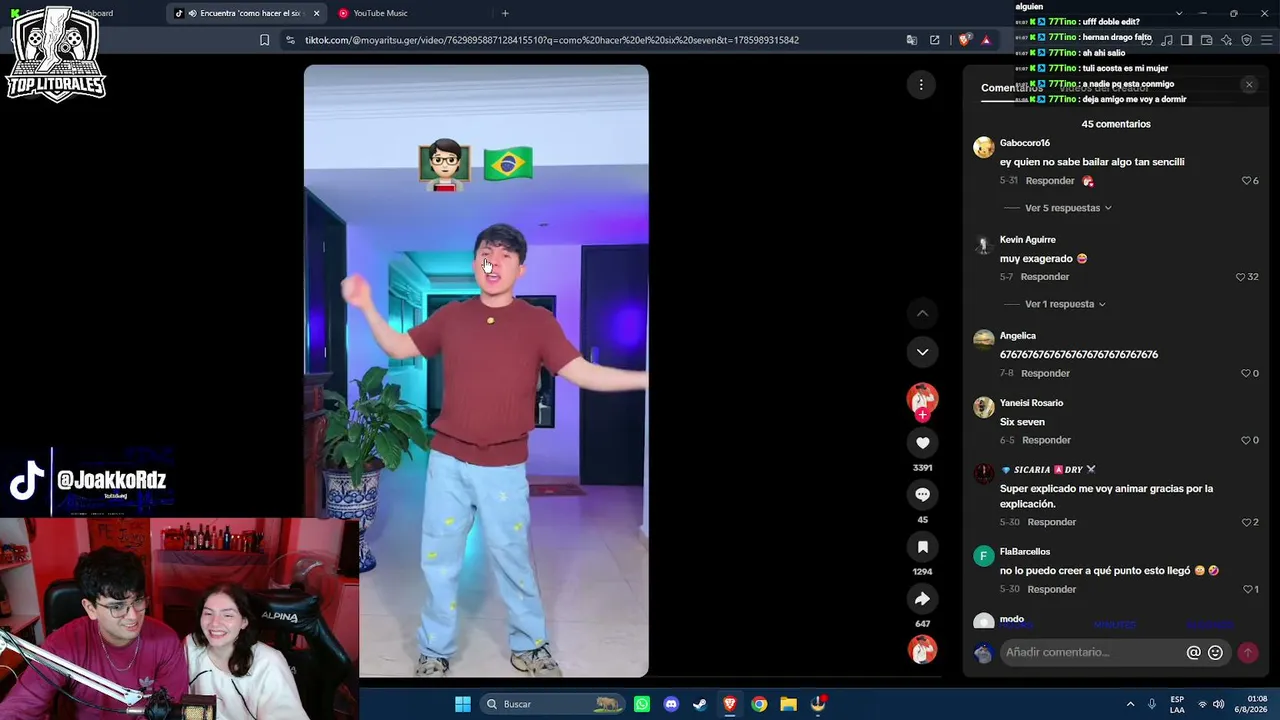1280x720 pixels.
Task: Toggle the browser sidebar panel
Action: 1186,40
